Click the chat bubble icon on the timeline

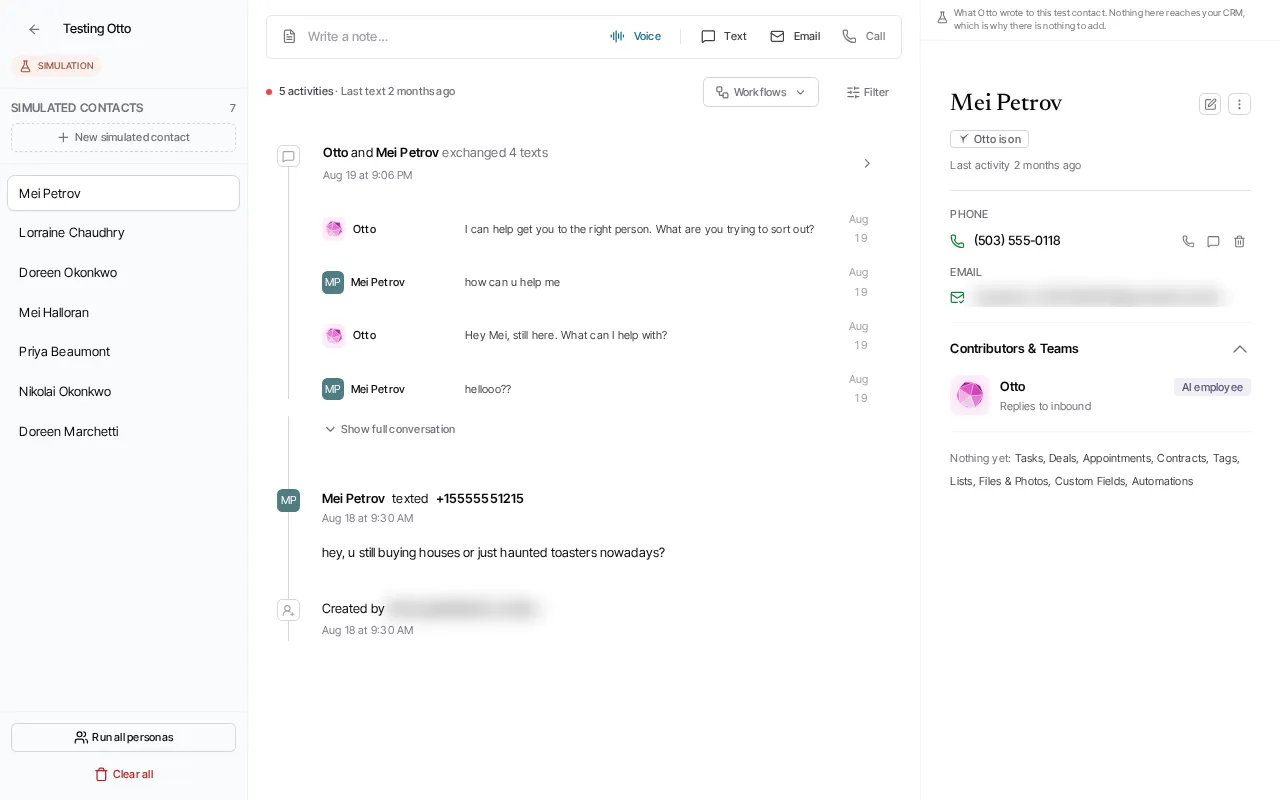coord(288,156)
